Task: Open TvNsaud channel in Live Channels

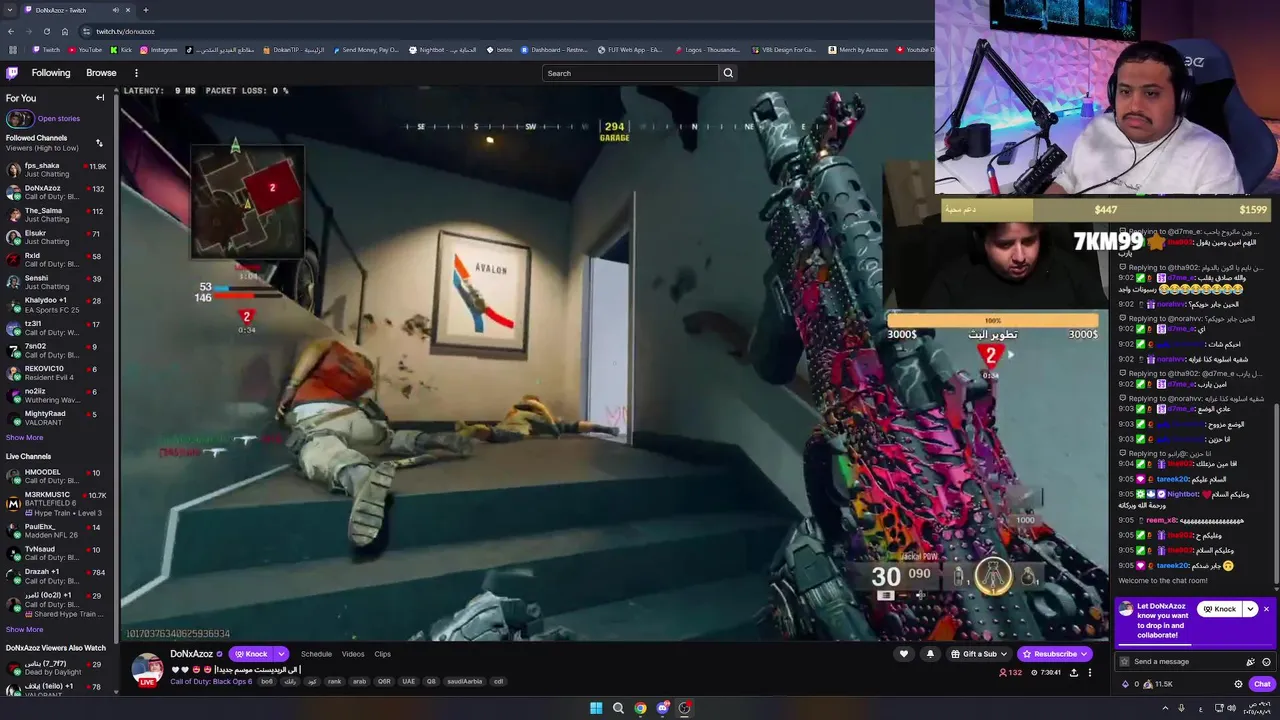Action: click(56, 553)
